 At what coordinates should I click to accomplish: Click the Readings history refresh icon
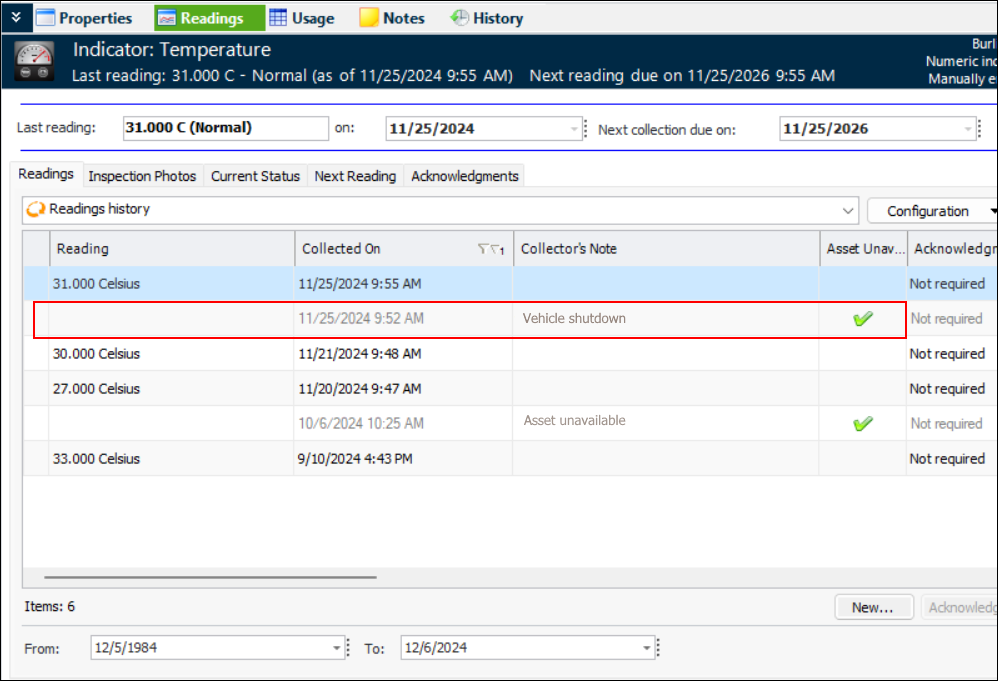(x=36, y=210)
